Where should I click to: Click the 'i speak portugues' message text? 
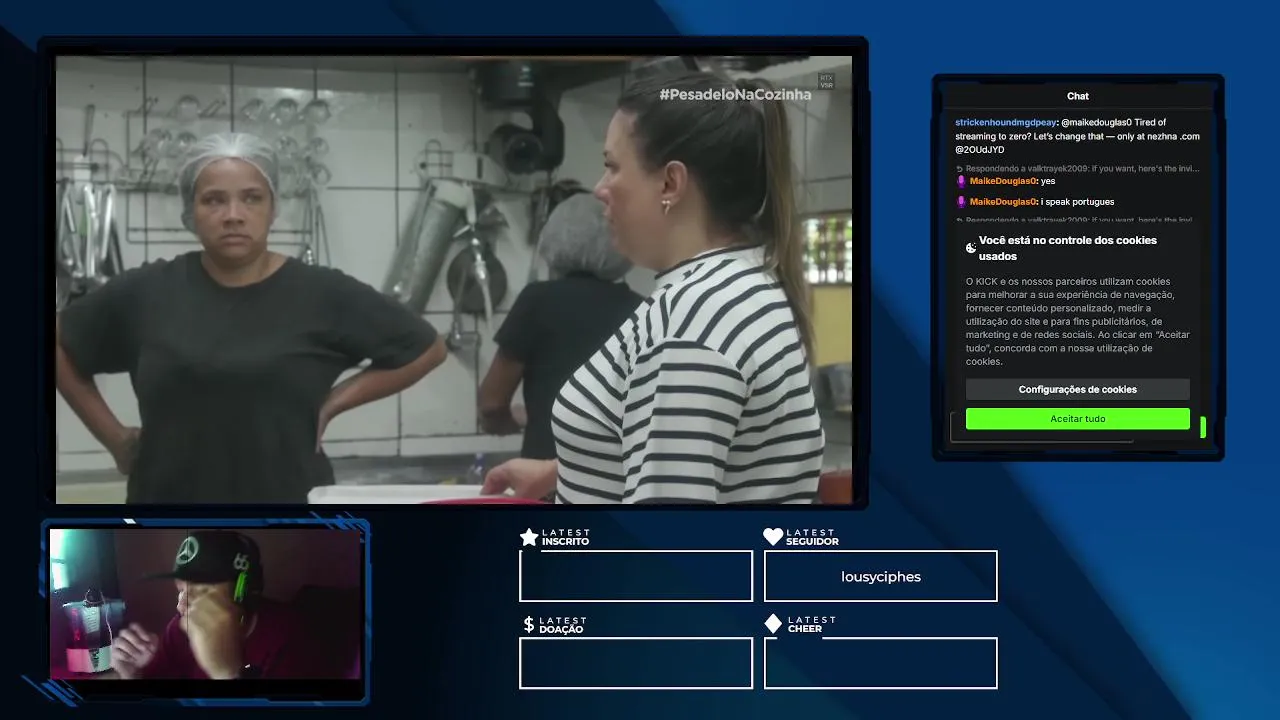[1077, 202]
